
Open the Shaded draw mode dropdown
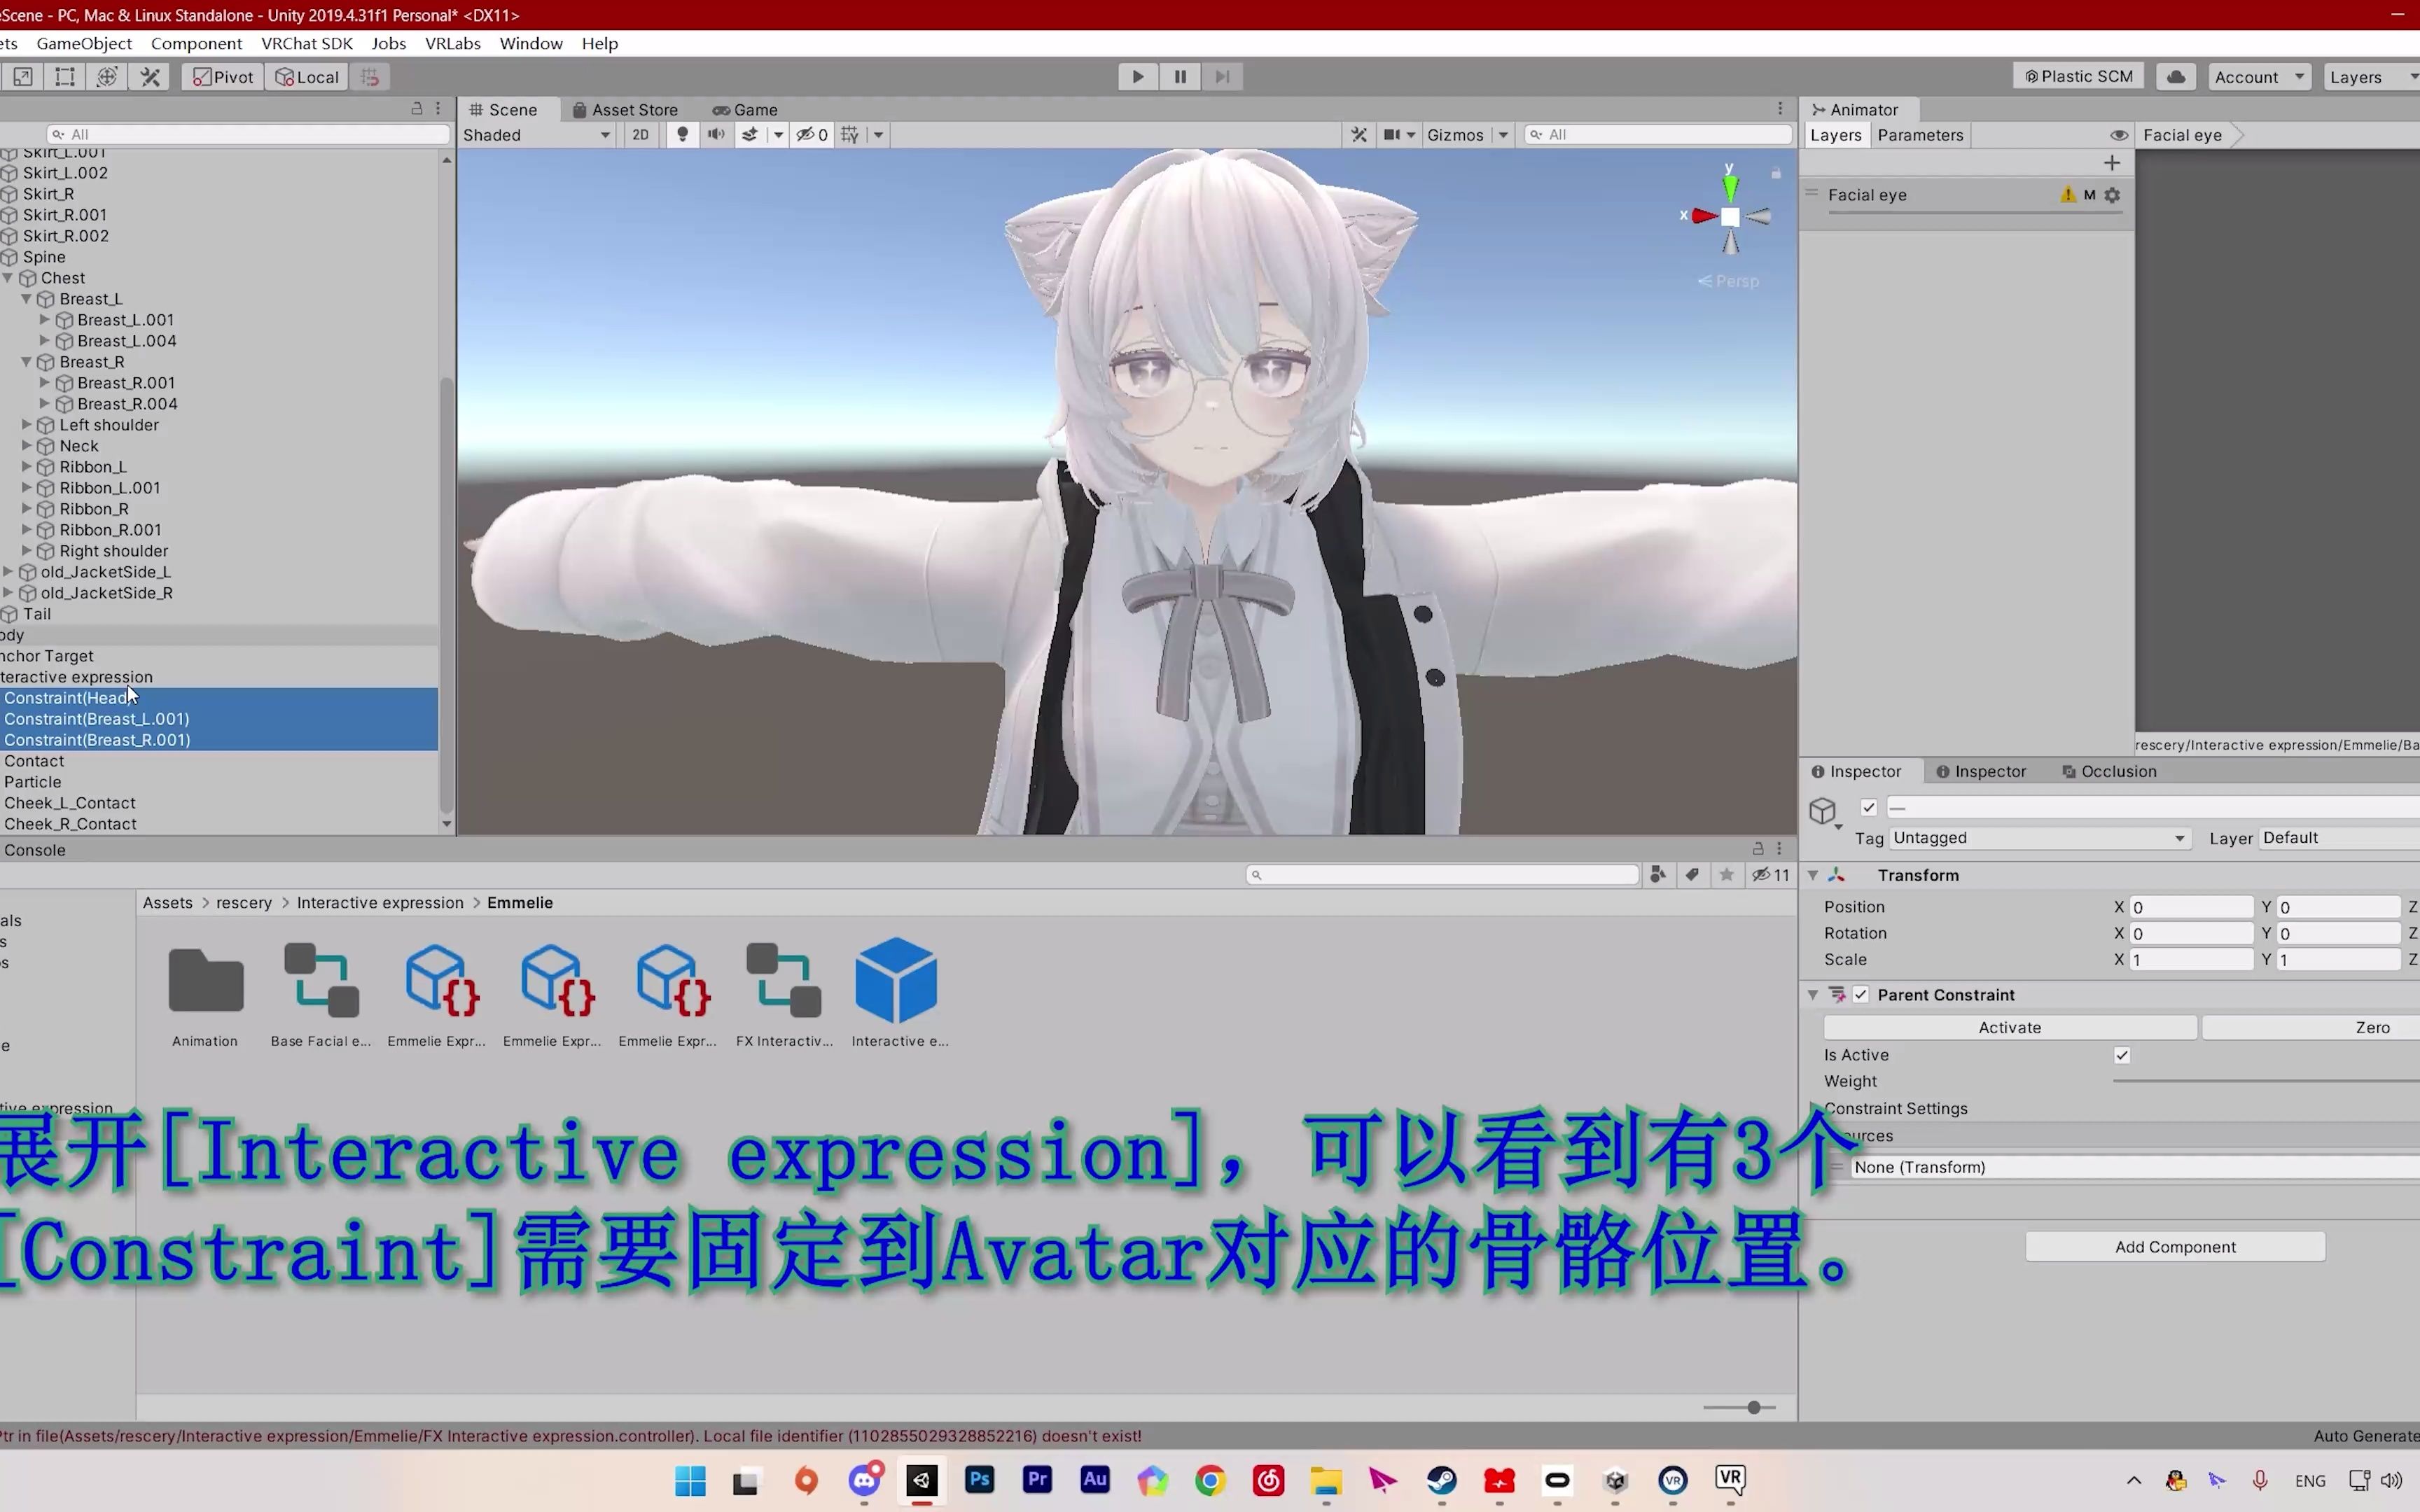point(536,134)
